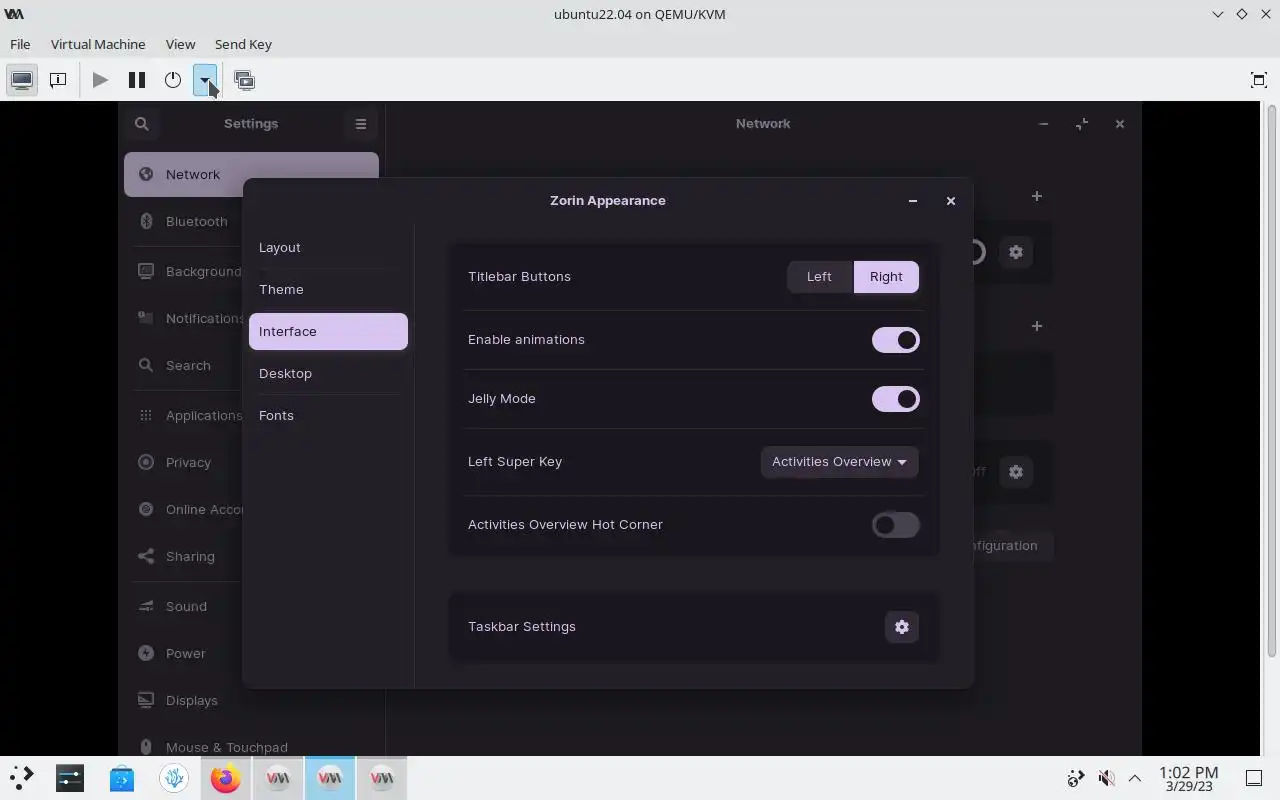Show virtual hardware details icon
The width and height of the screenshot is (1280, 800).
tap(58, 80)
